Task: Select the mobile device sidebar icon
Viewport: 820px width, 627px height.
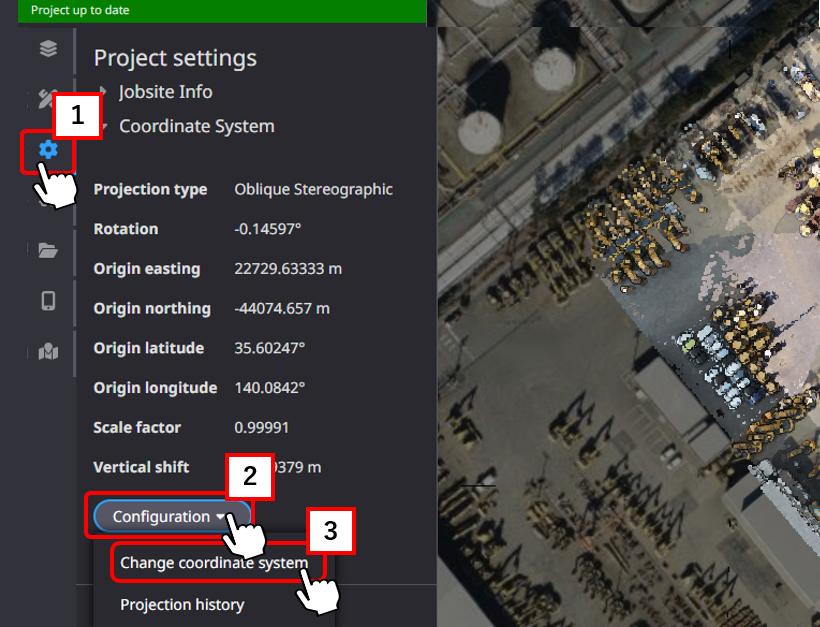Action: [x=48, y=301]
